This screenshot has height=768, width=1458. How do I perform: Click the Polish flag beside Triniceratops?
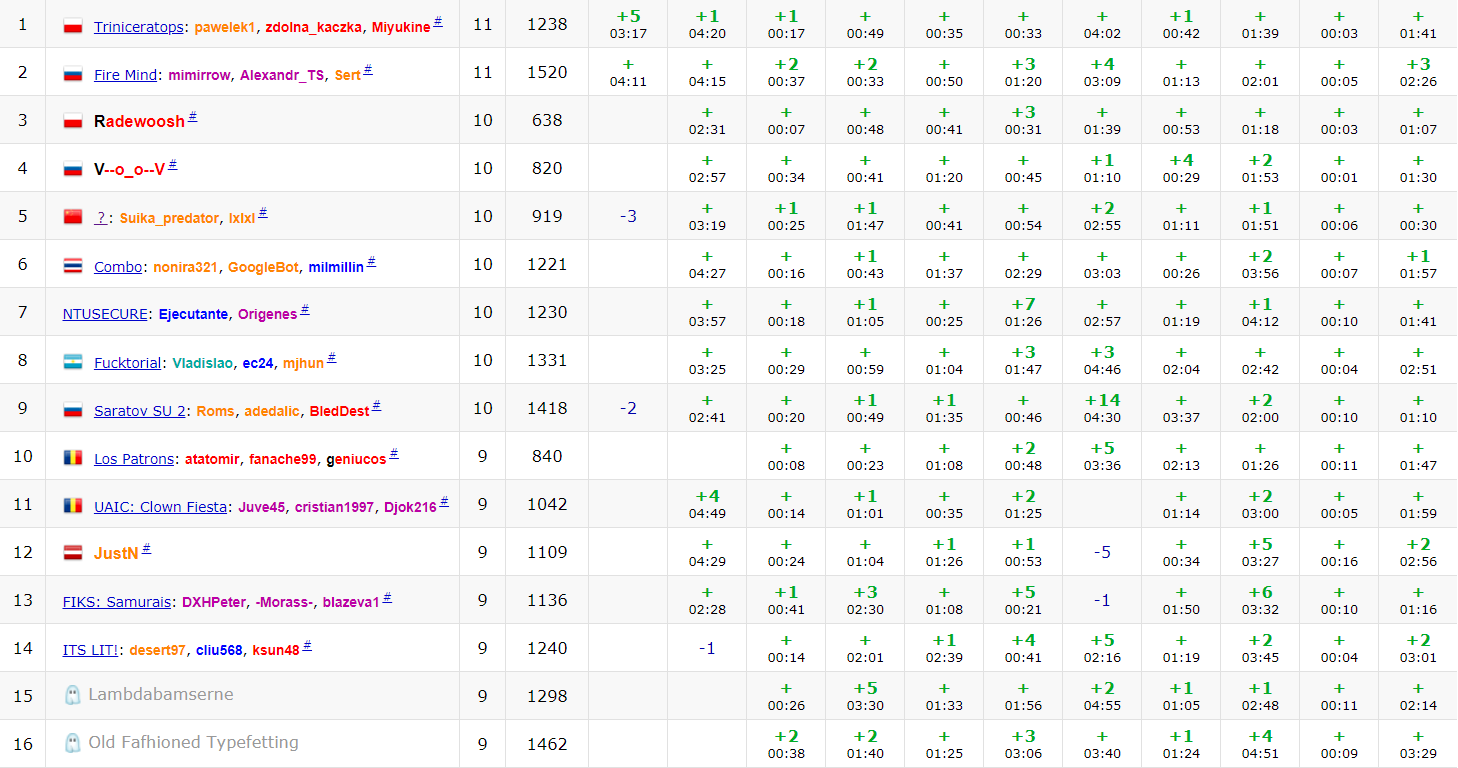pos(72,26)
